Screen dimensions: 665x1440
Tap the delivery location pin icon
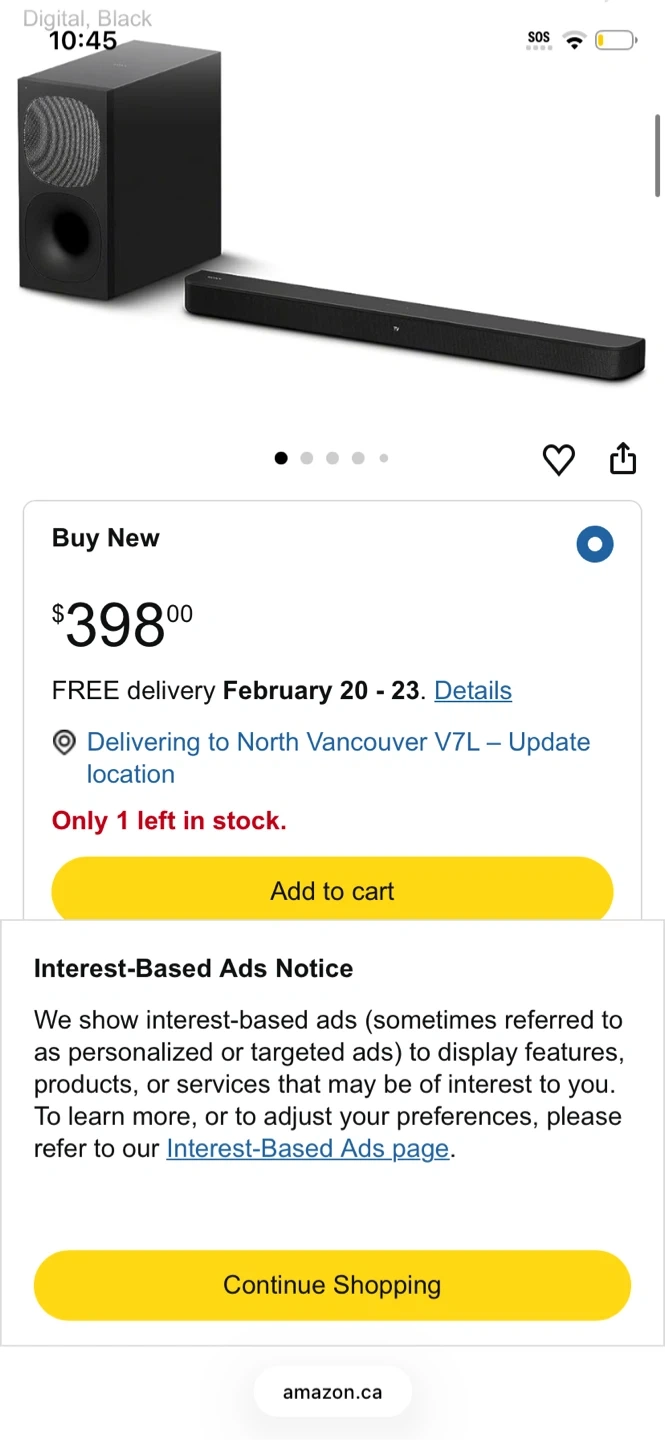[x=64, y=743]
